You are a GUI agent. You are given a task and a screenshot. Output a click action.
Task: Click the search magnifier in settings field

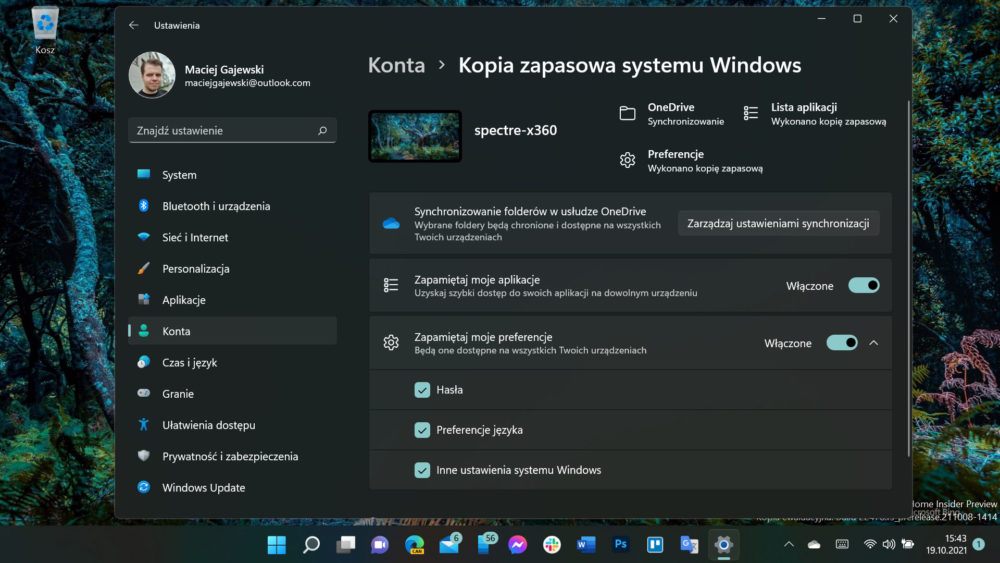(x=322, y=130)
